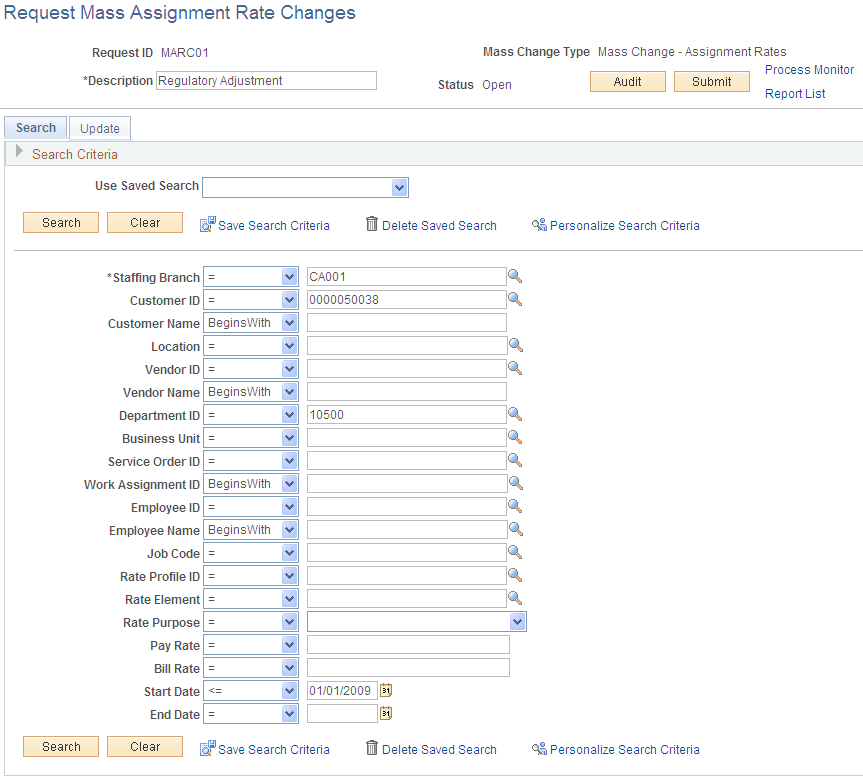Open the Rate Purpose dropdown
Image resolution: width=863 pixels, height=777 pixels.
pos(517,622)
